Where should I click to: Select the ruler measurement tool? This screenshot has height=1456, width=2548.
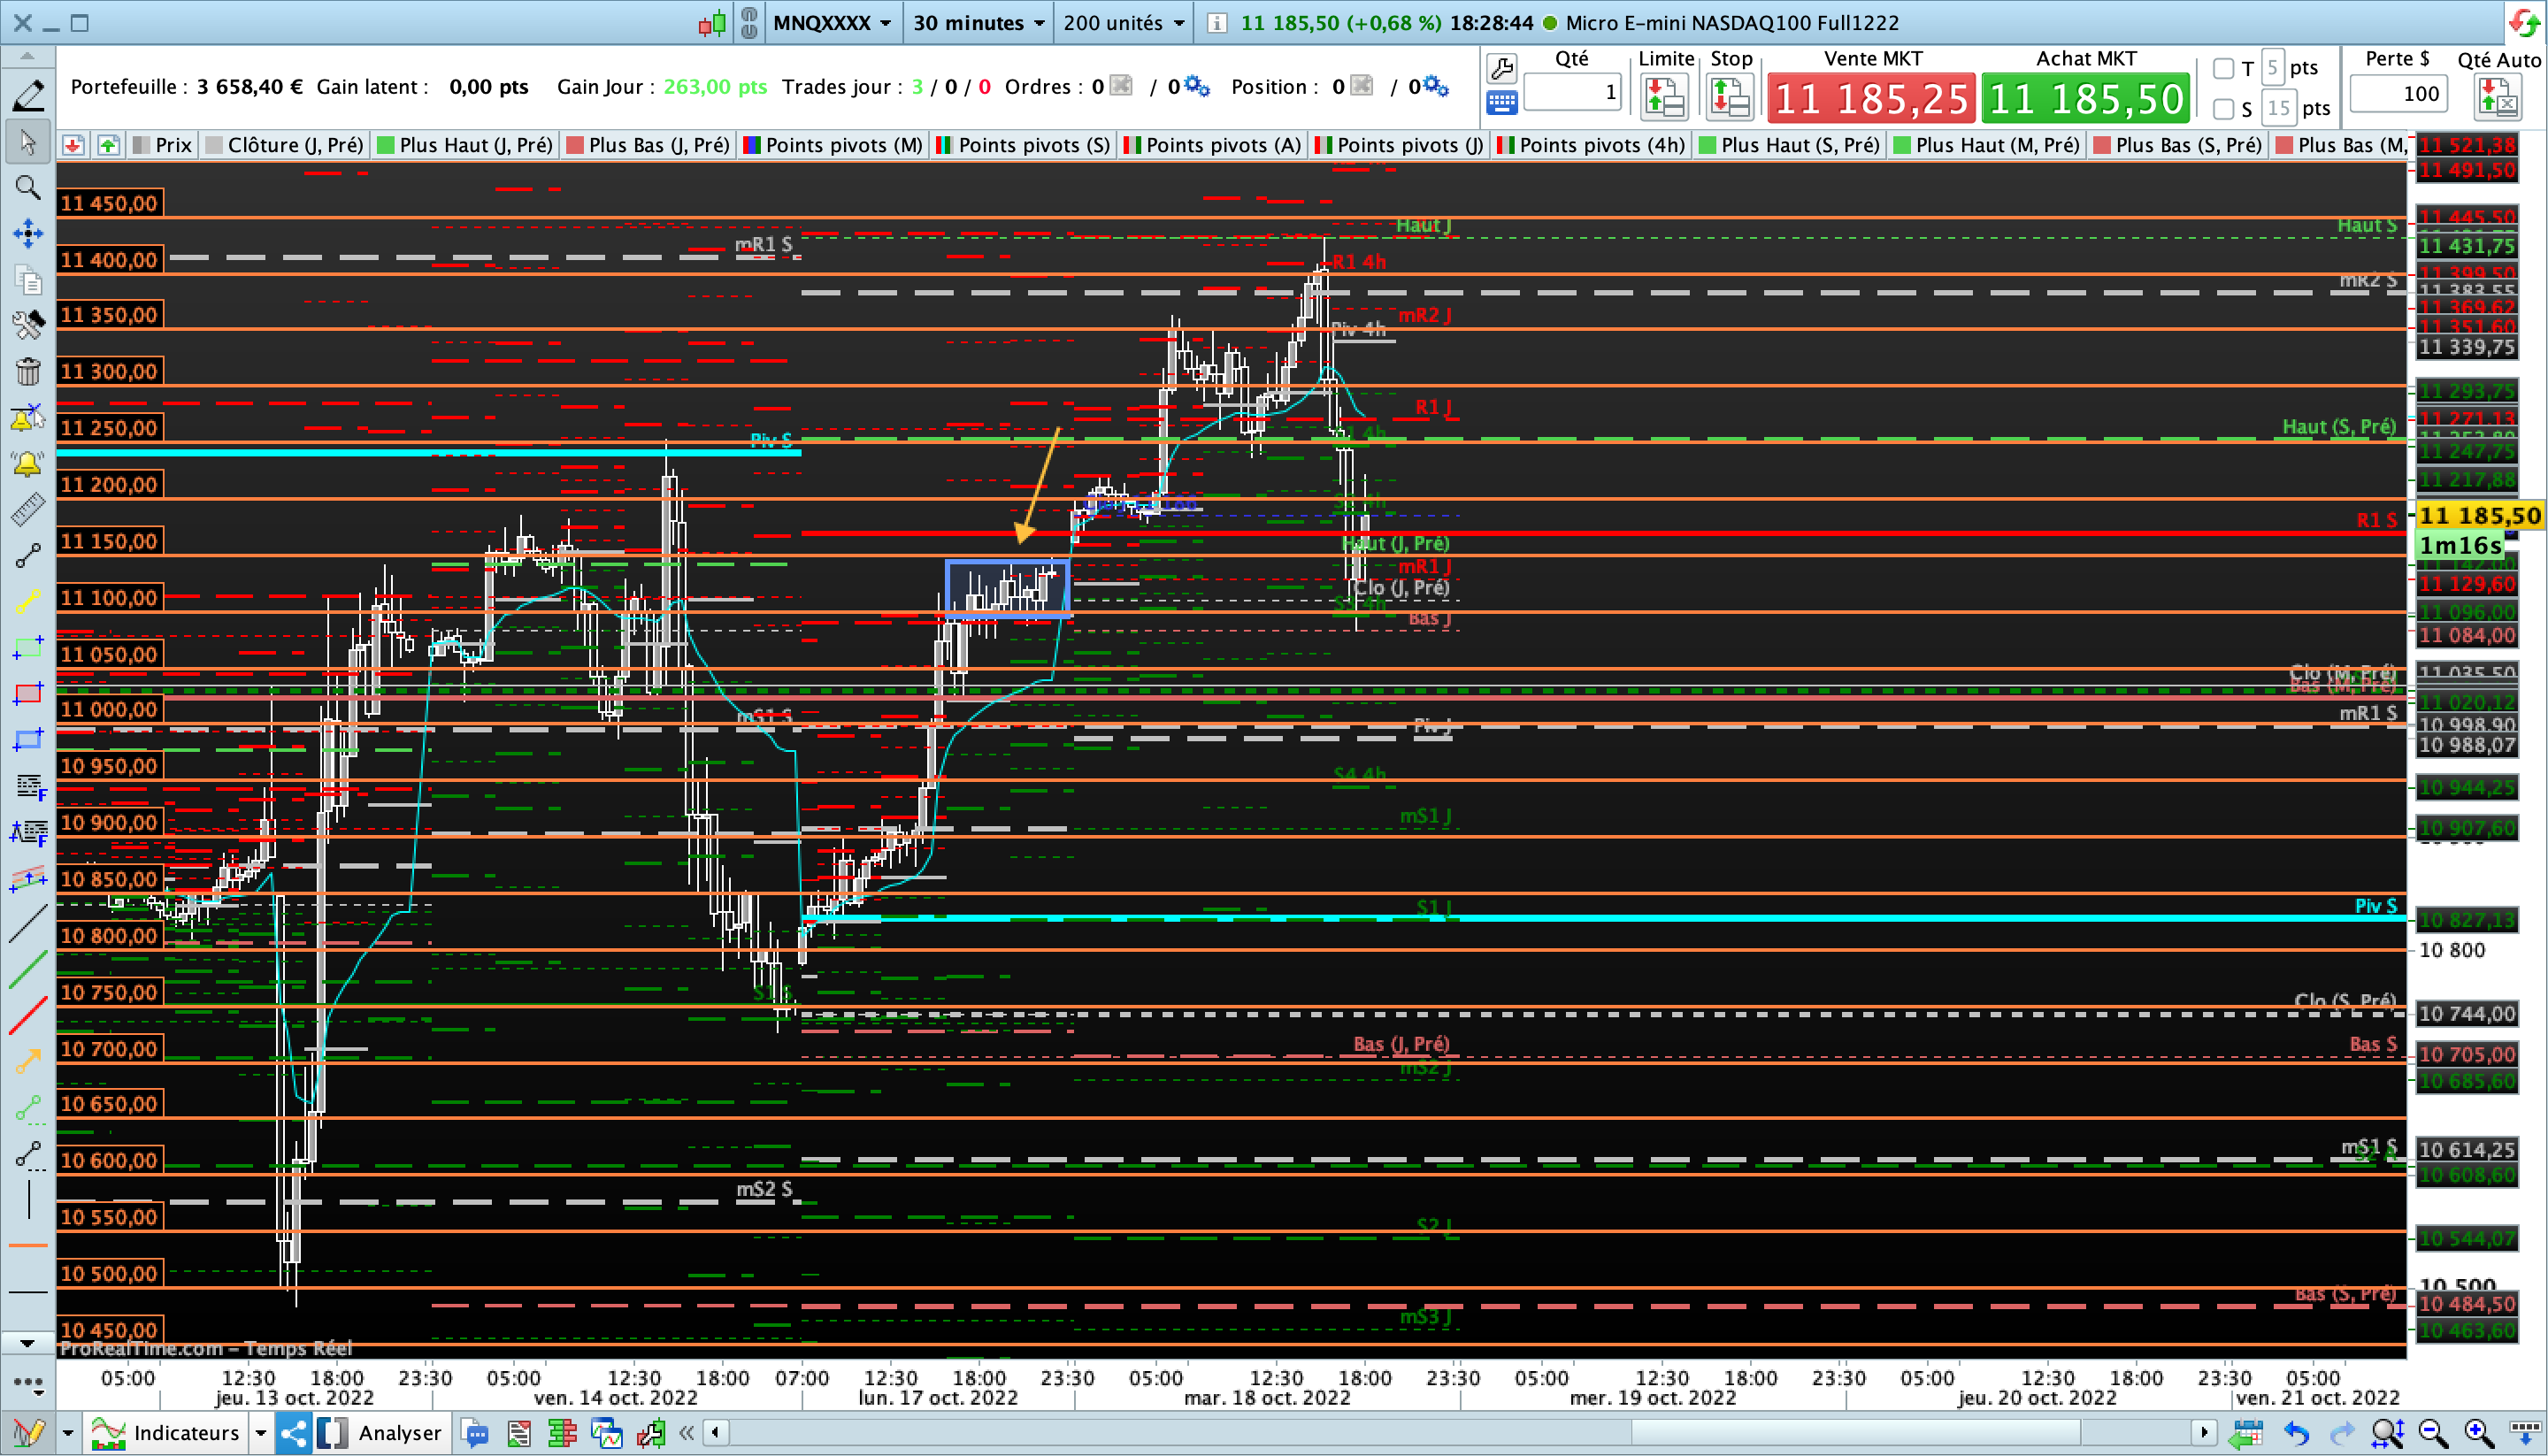pyautogui.click(x=27, y=510)
